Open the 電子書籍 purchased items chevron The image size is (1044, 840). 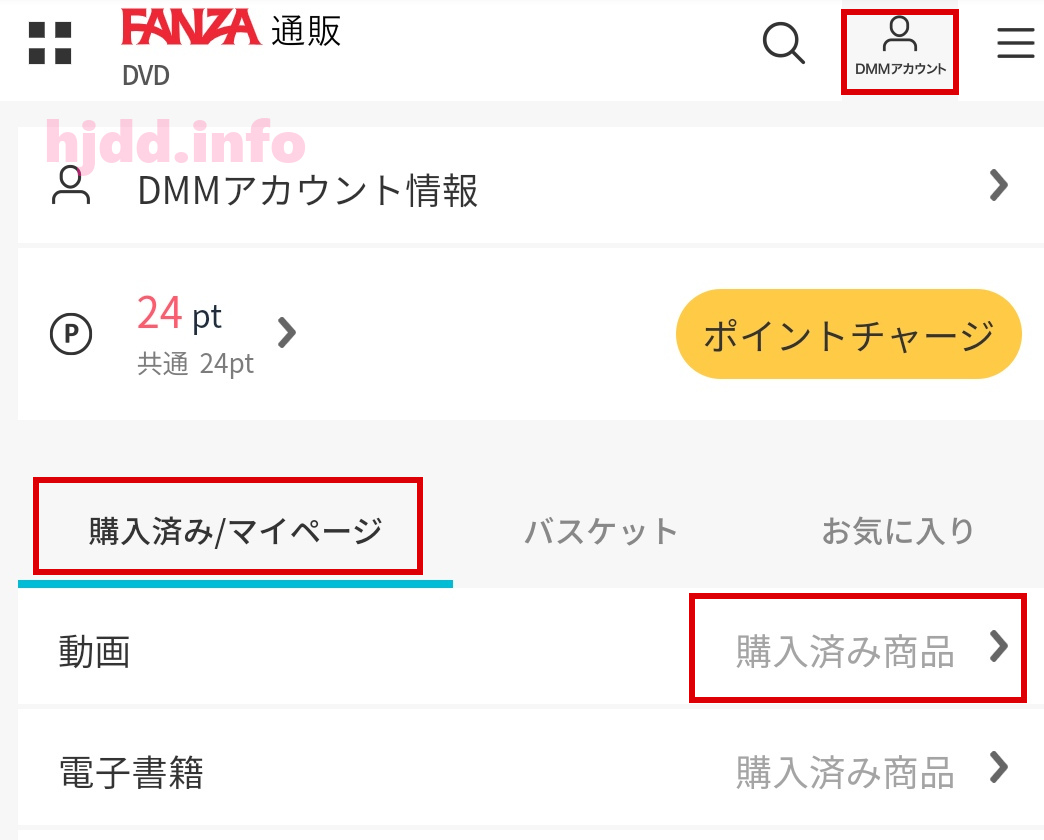[998, 767]
